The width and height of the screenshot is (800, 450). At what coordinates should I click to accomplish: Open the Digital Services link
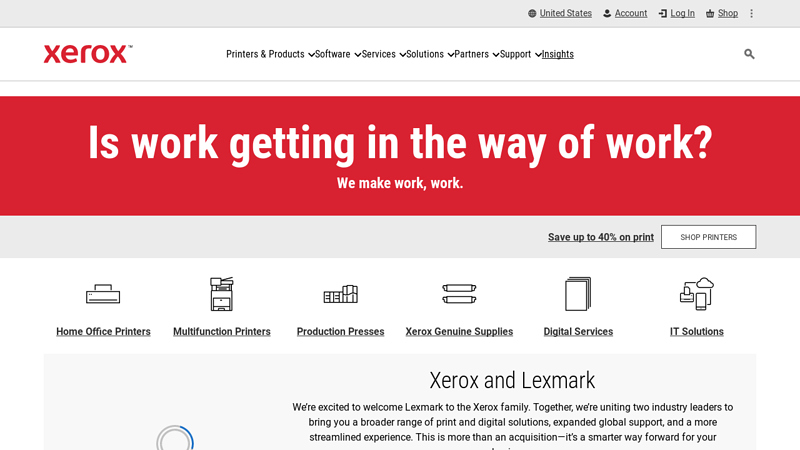[578, 332]
